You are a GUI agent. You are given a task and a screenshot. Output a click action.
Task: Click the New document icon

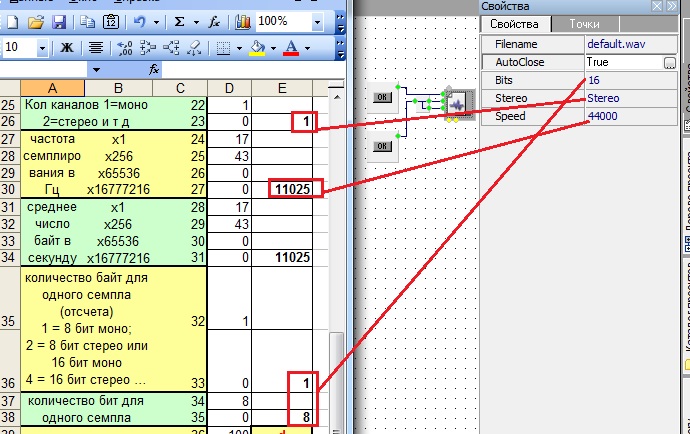coord(13,21)
